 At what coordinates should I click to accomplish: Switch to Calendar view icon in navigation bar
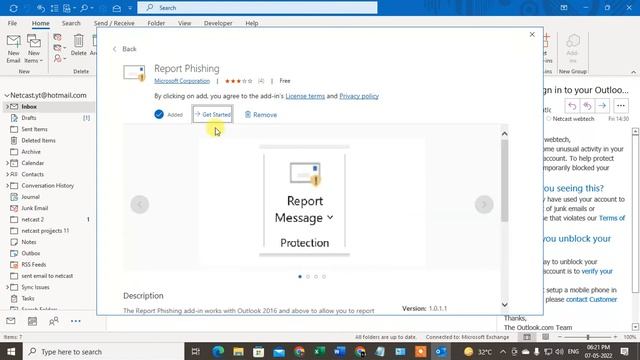32,321
